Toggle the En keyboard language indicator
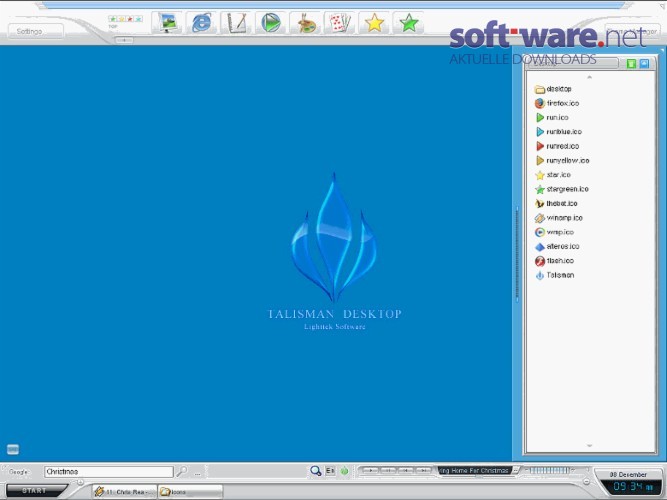This screenshot has width=667, height=500. [330, 471]
